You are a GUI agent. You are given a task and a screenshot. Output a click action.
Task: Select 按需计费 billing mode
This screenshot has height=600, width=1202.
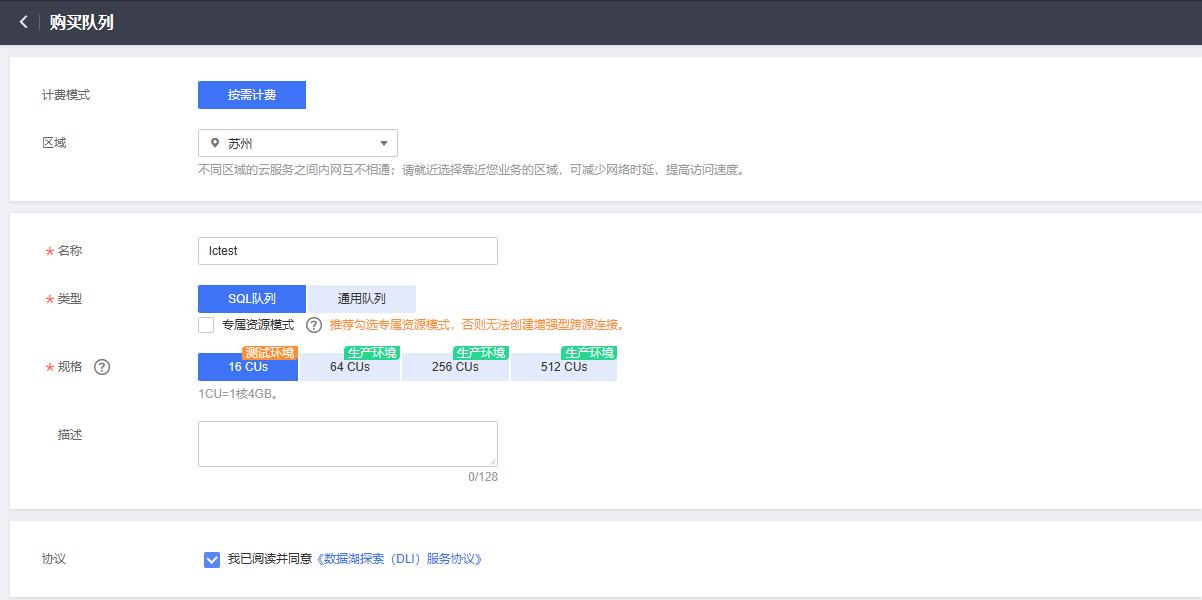tap(252, 95)
